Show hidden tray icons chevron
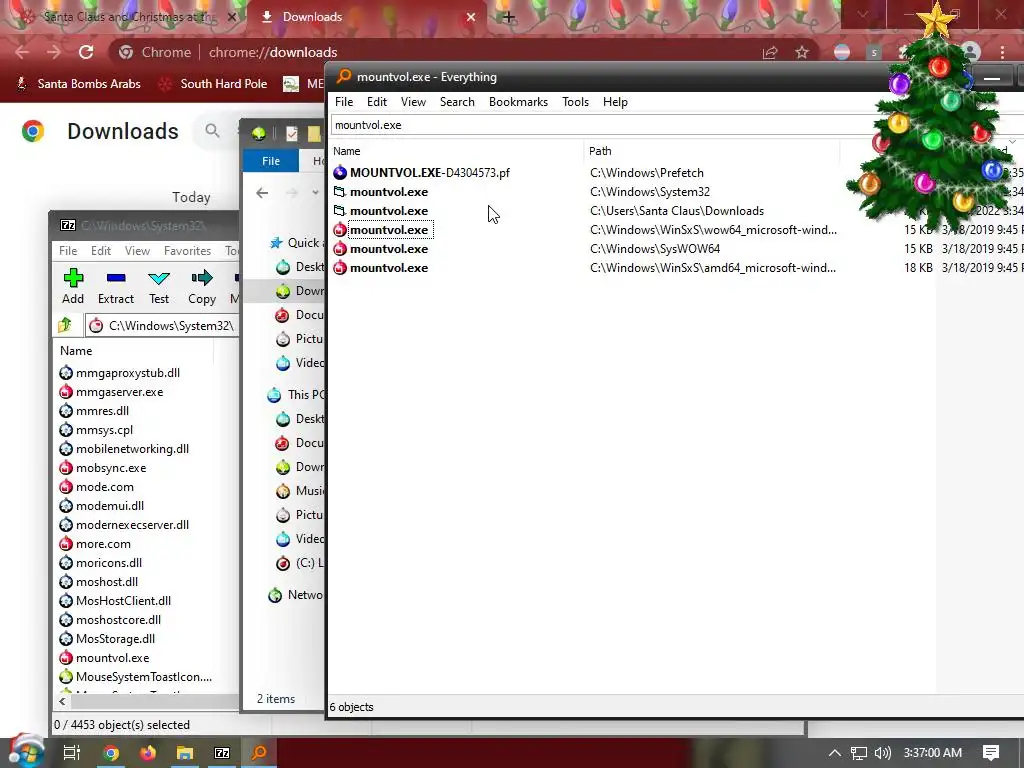Viewport: 1024px width, 768px height. click(x=835, y=753)
